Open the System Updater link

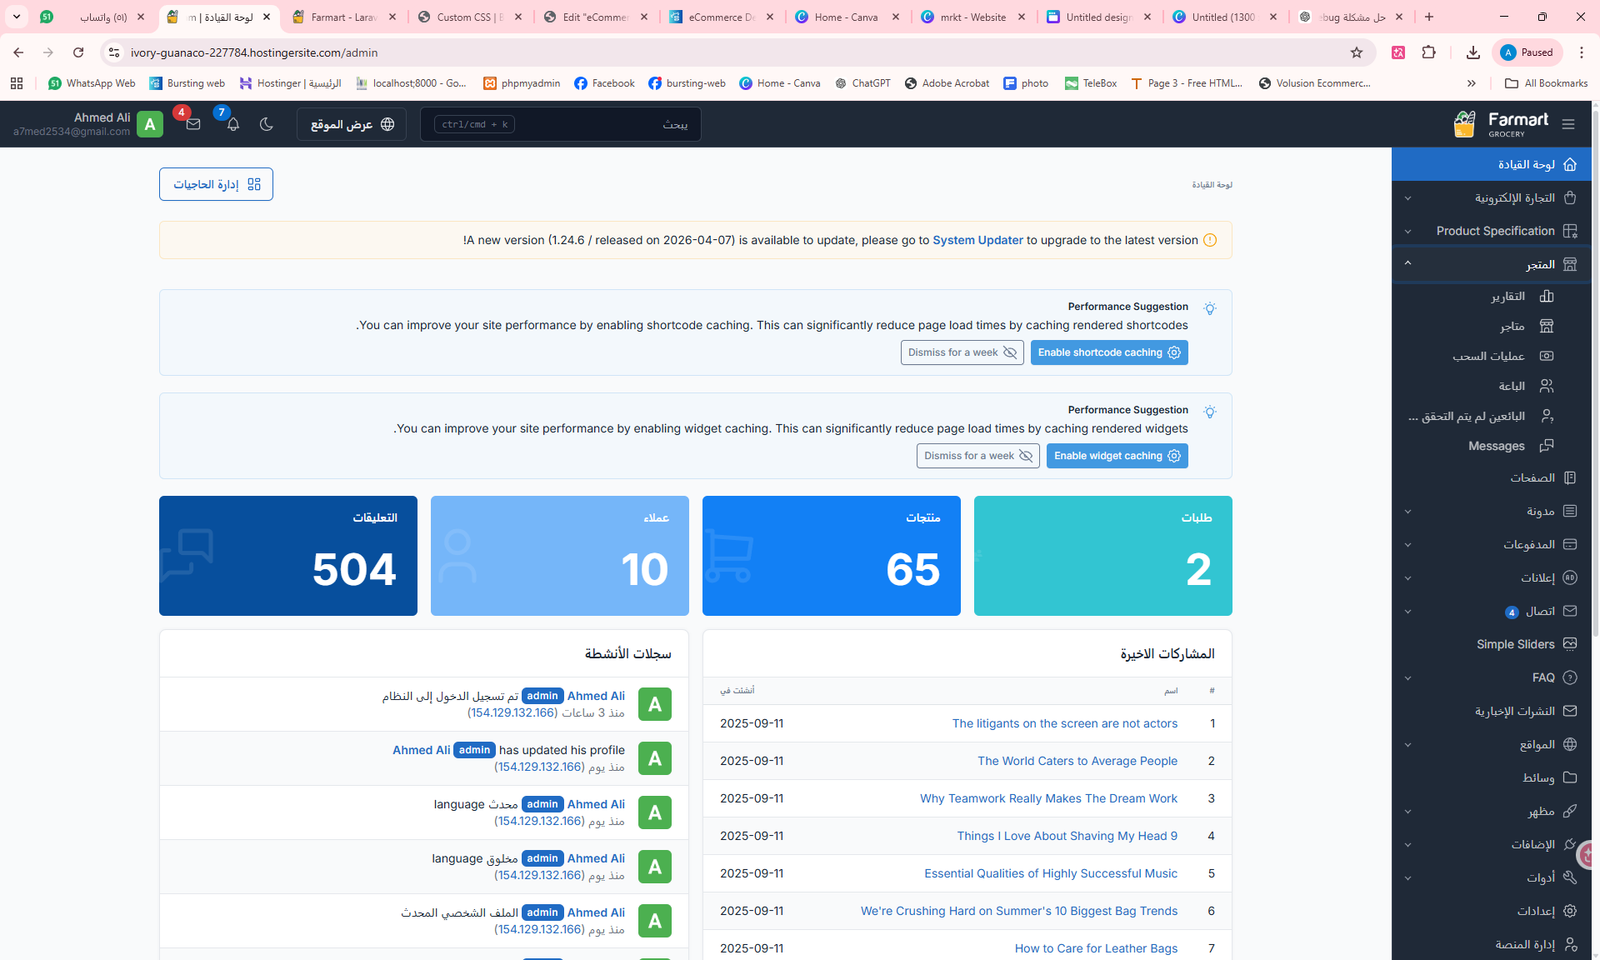(x=977, y=240)
